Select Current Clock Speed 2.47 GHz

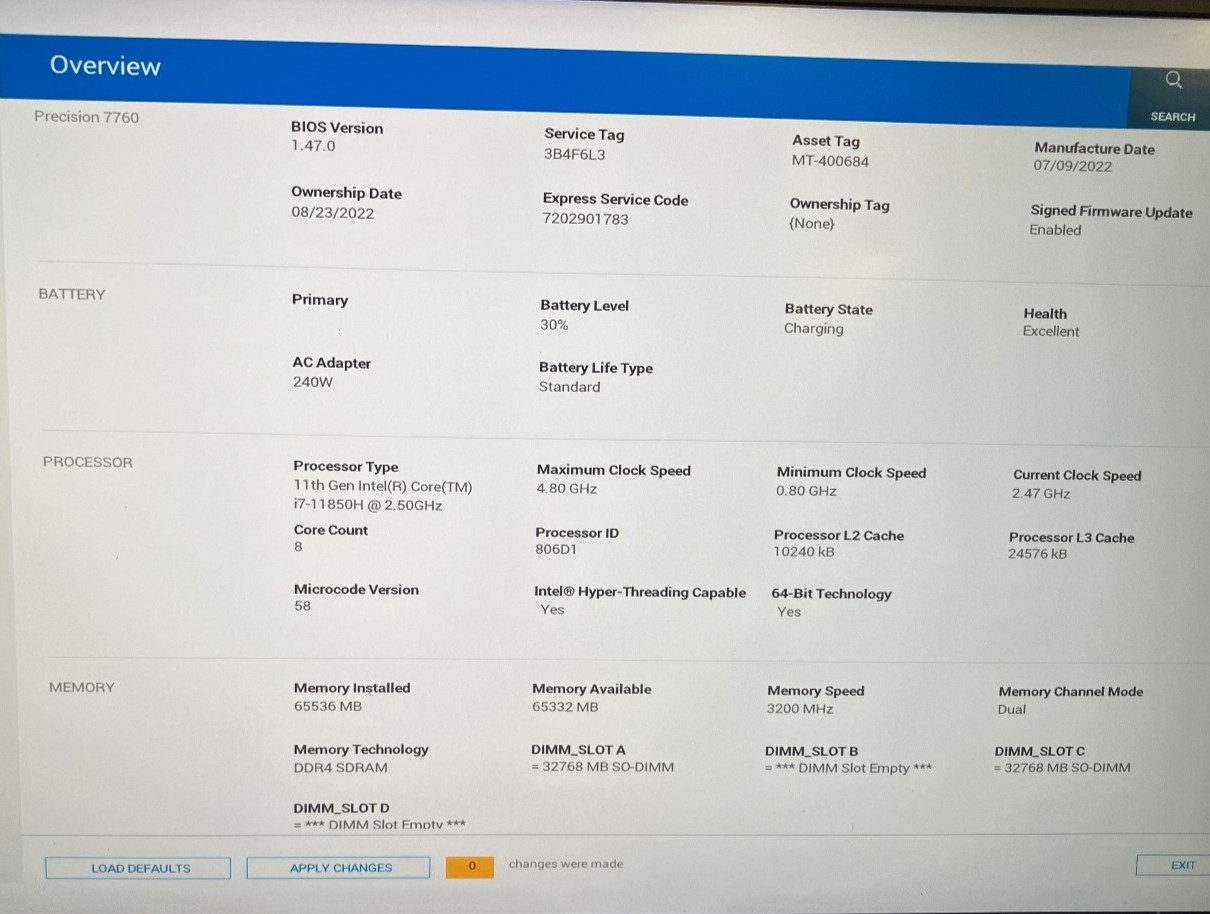1041,494
